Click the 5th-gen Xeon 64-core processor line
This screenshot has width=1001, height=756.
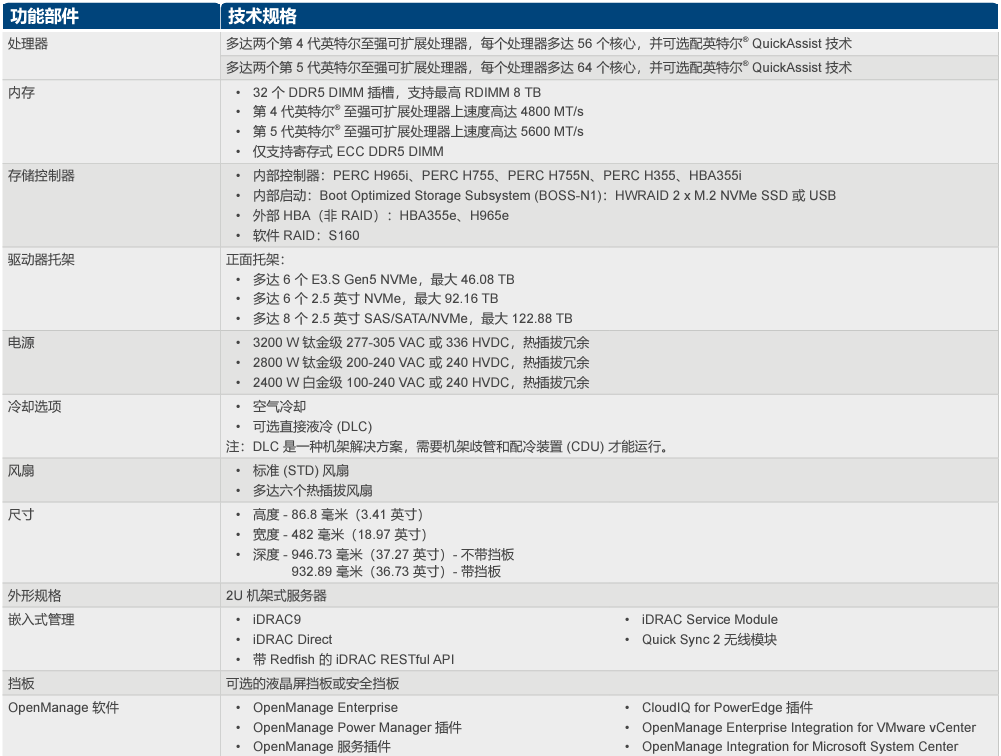(x=538, y=67)
